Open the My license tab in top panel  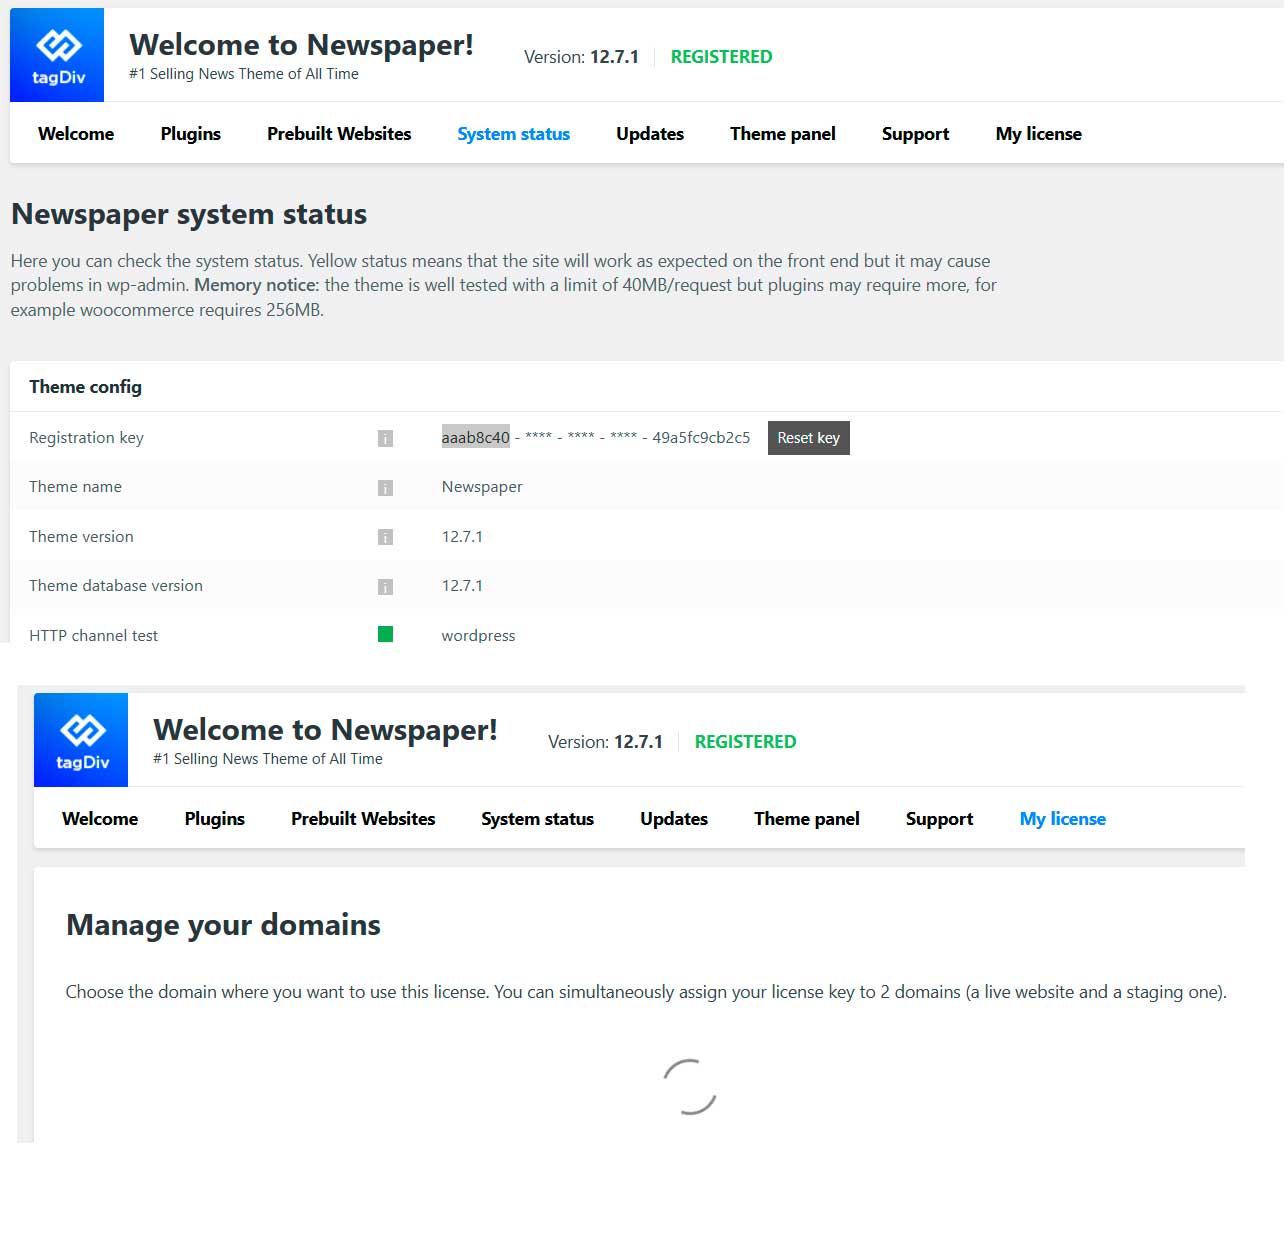pyautogui.click(x=1038, y=134)
